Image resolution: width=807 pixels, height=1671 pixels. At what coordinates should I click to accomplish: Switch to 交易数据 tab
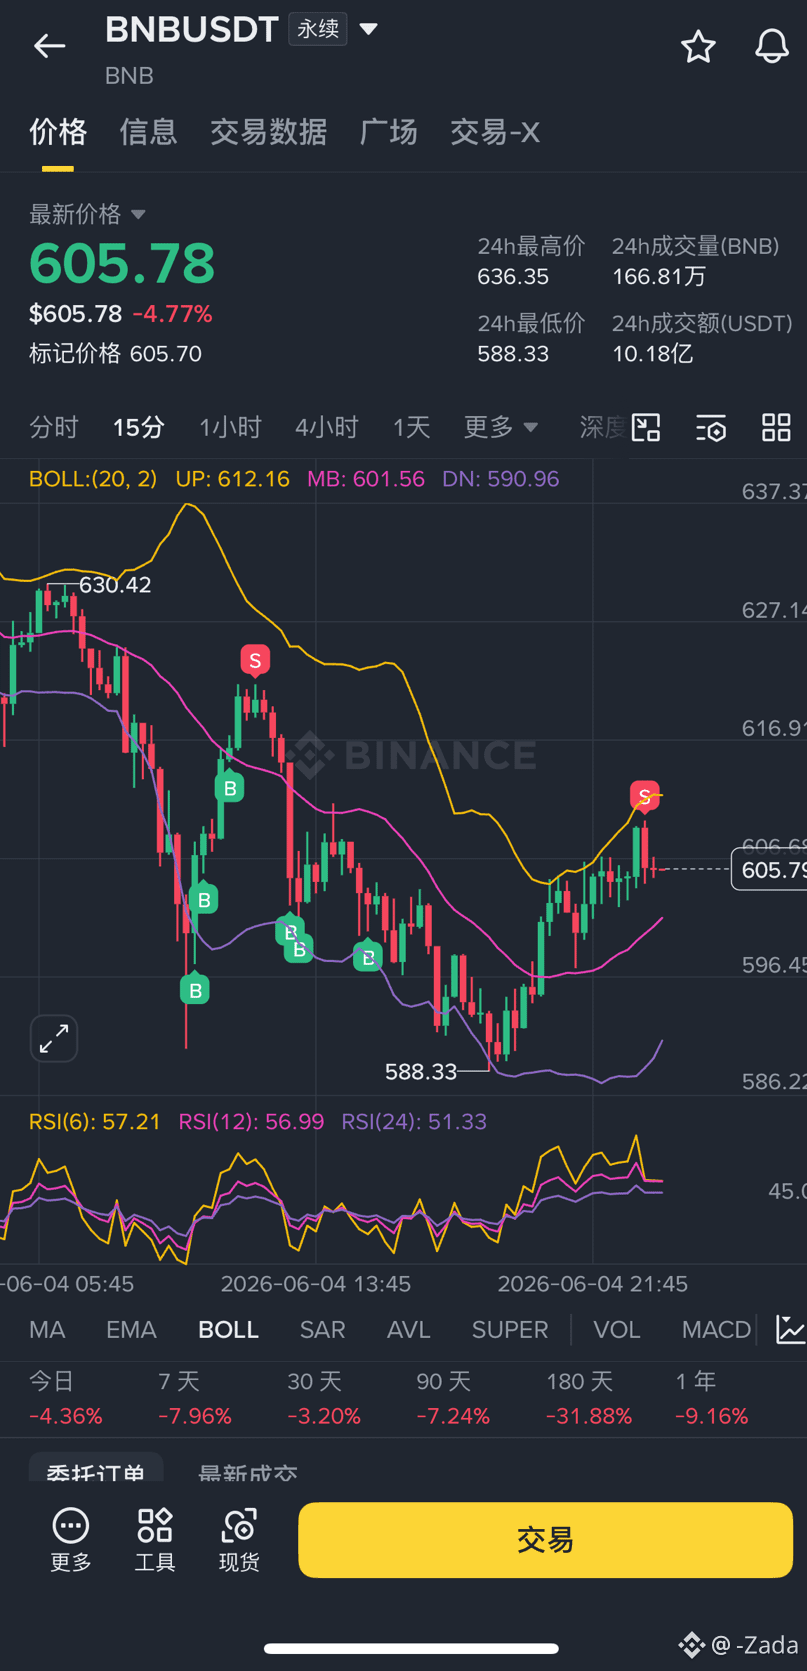[268, 132]
